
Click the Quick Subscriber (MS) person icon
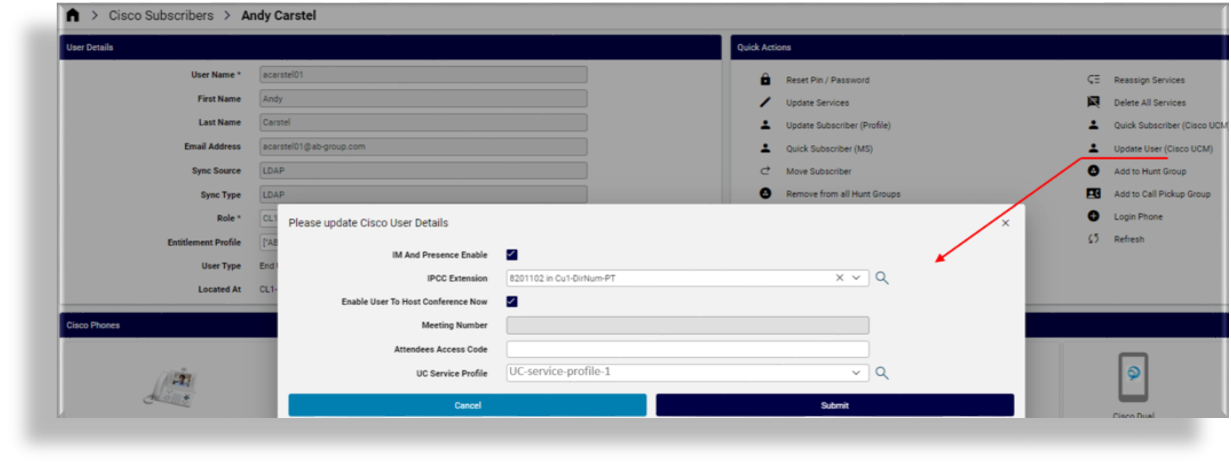coord(765,148)
